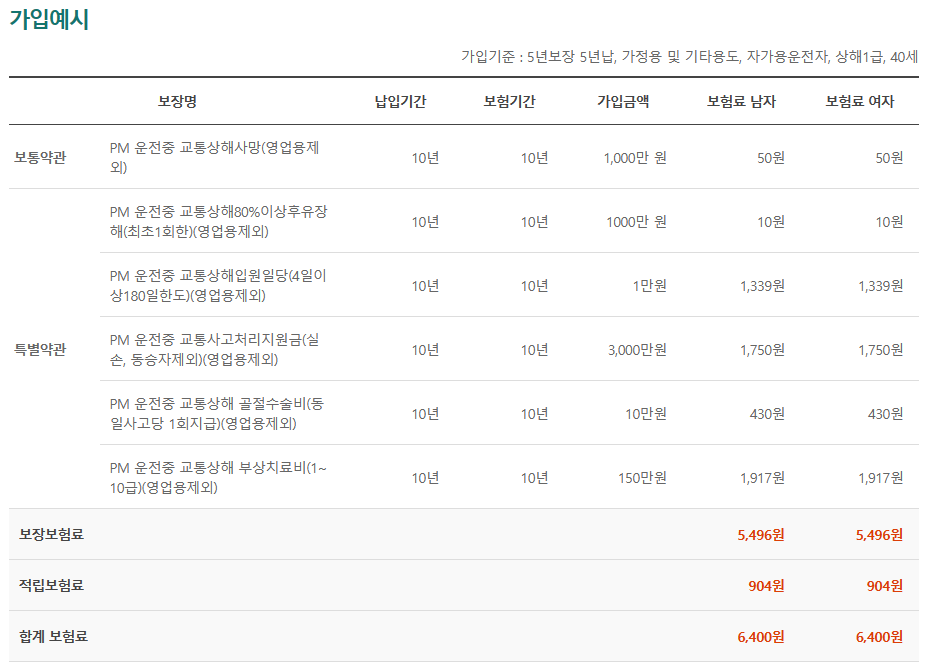Click female premium 50원 for 교통상해사망
Screen dimensions: 928x671
(890, 158)
